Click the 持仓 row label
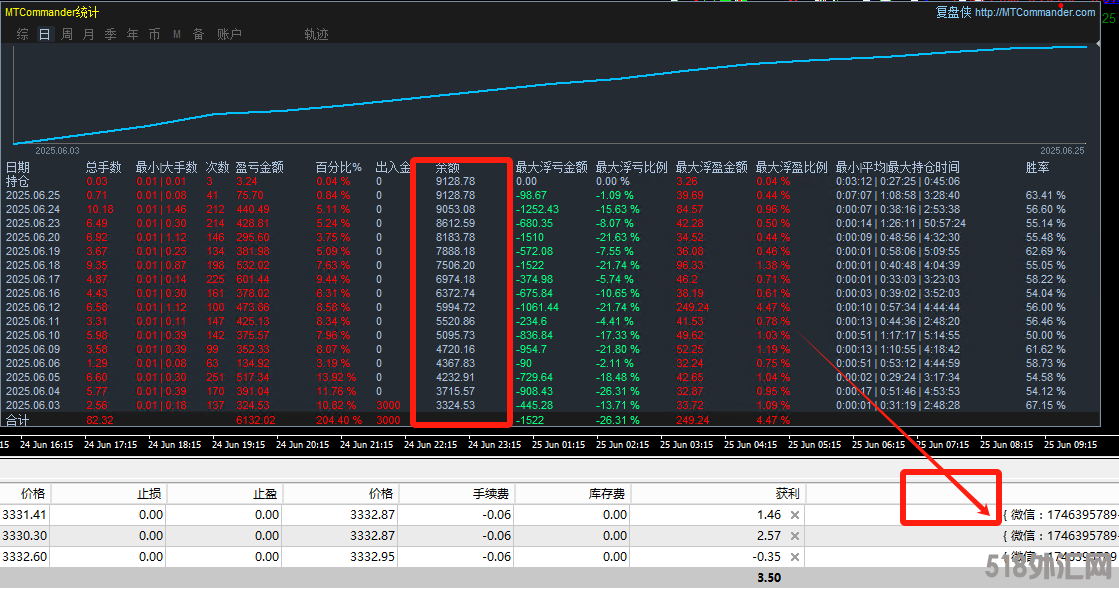This screenshot has height=590, width=1119. point(18,182)
